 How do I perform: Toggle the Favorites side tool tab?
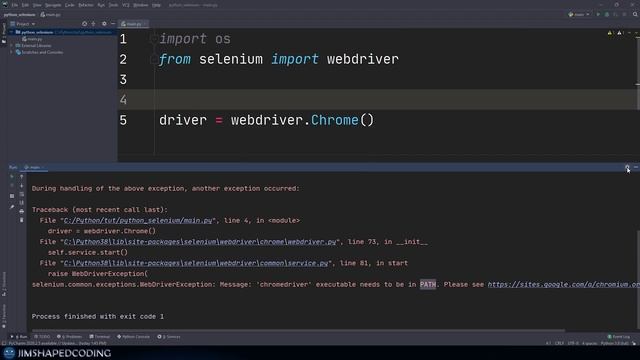point(4,316)
